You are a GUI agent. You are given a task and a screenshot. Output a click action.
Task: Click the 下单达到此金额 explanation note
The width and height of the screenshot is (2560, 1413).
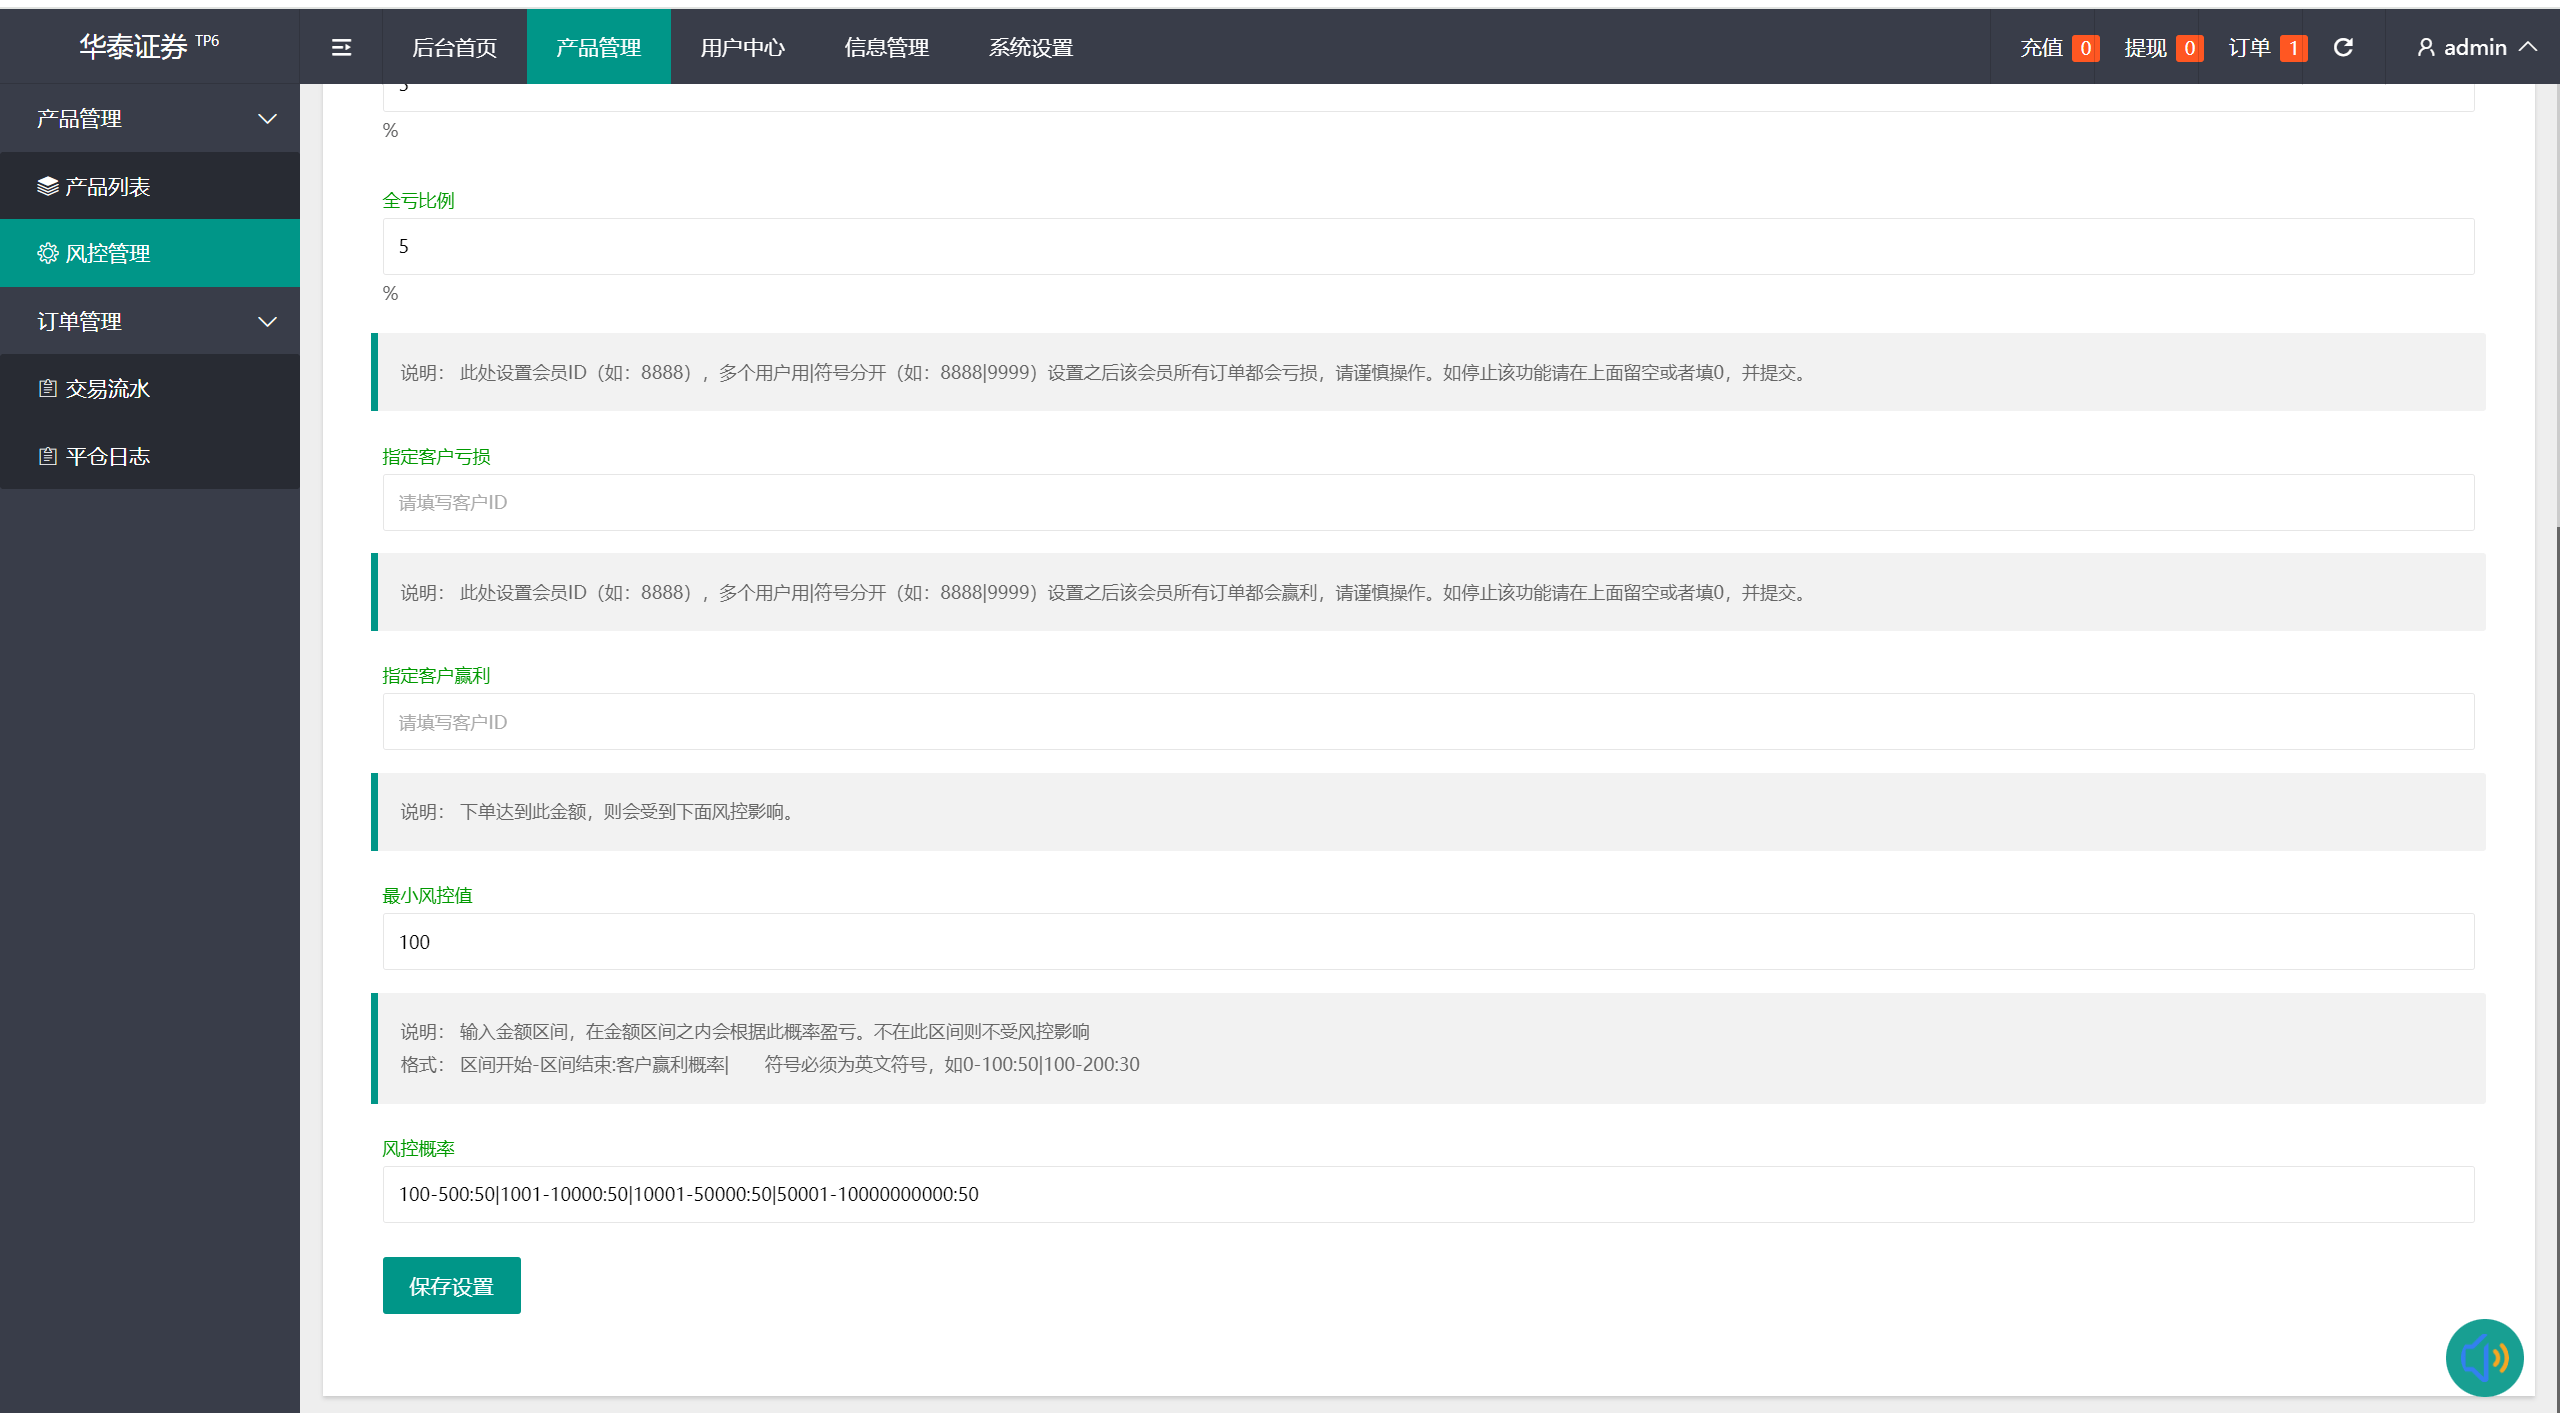tap(1428, 811)
